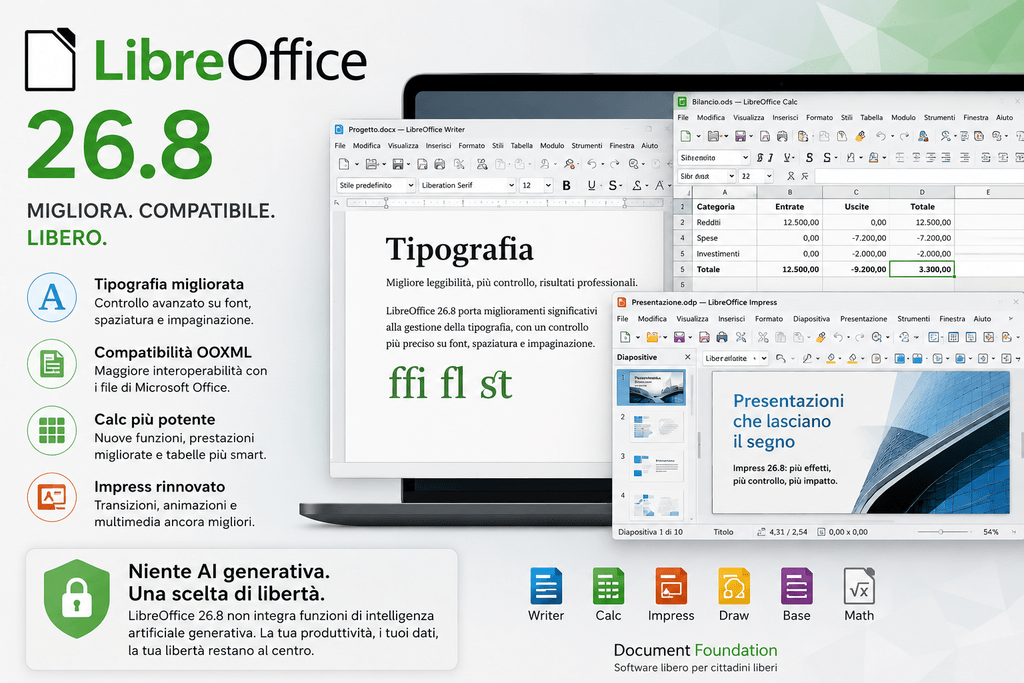Toggle center horizontal alignment in Calc
The width and height of the screenshot is (1024, 683).
[x=916, y=158]
